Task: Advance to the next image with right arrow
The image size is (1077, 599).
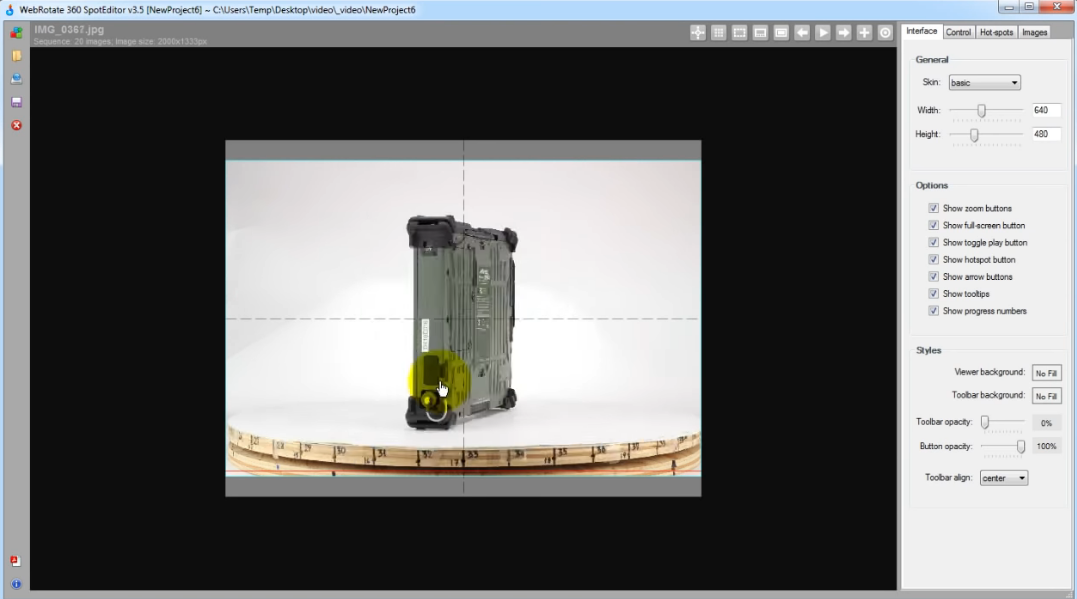Action: pyautogui.click(x=844, y=33)
